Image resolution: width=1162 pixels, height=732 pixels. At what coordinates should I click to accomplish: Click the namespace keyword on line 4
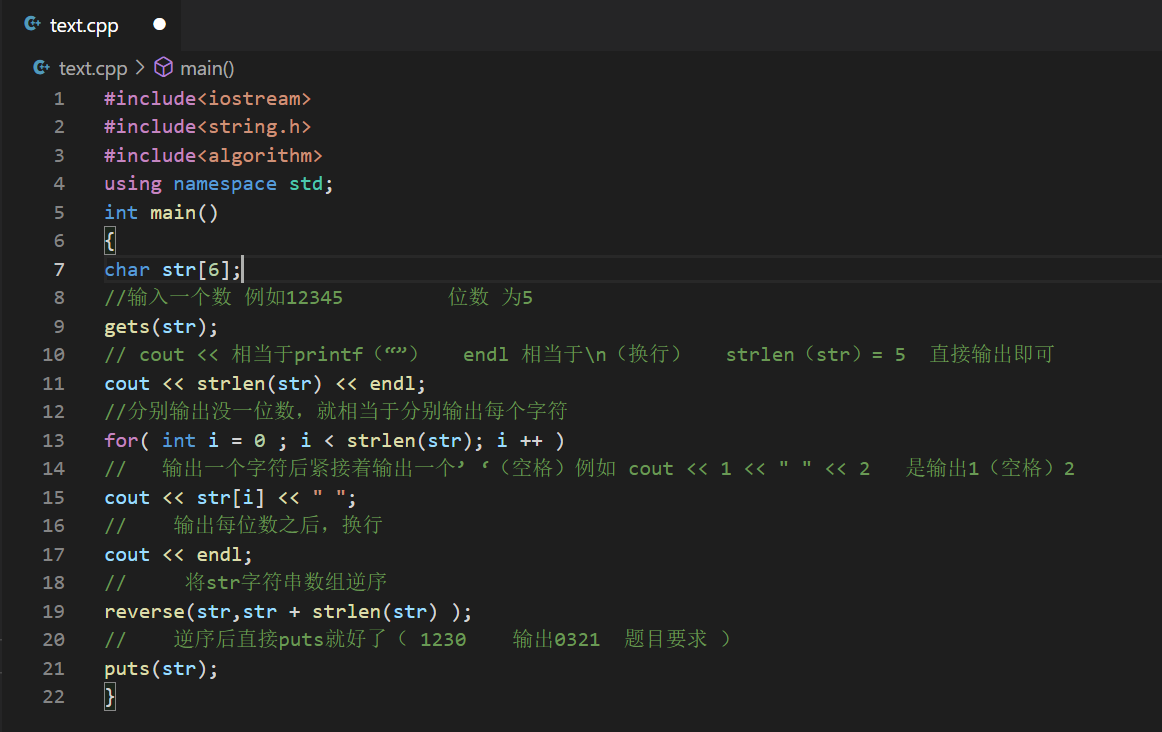224,184
